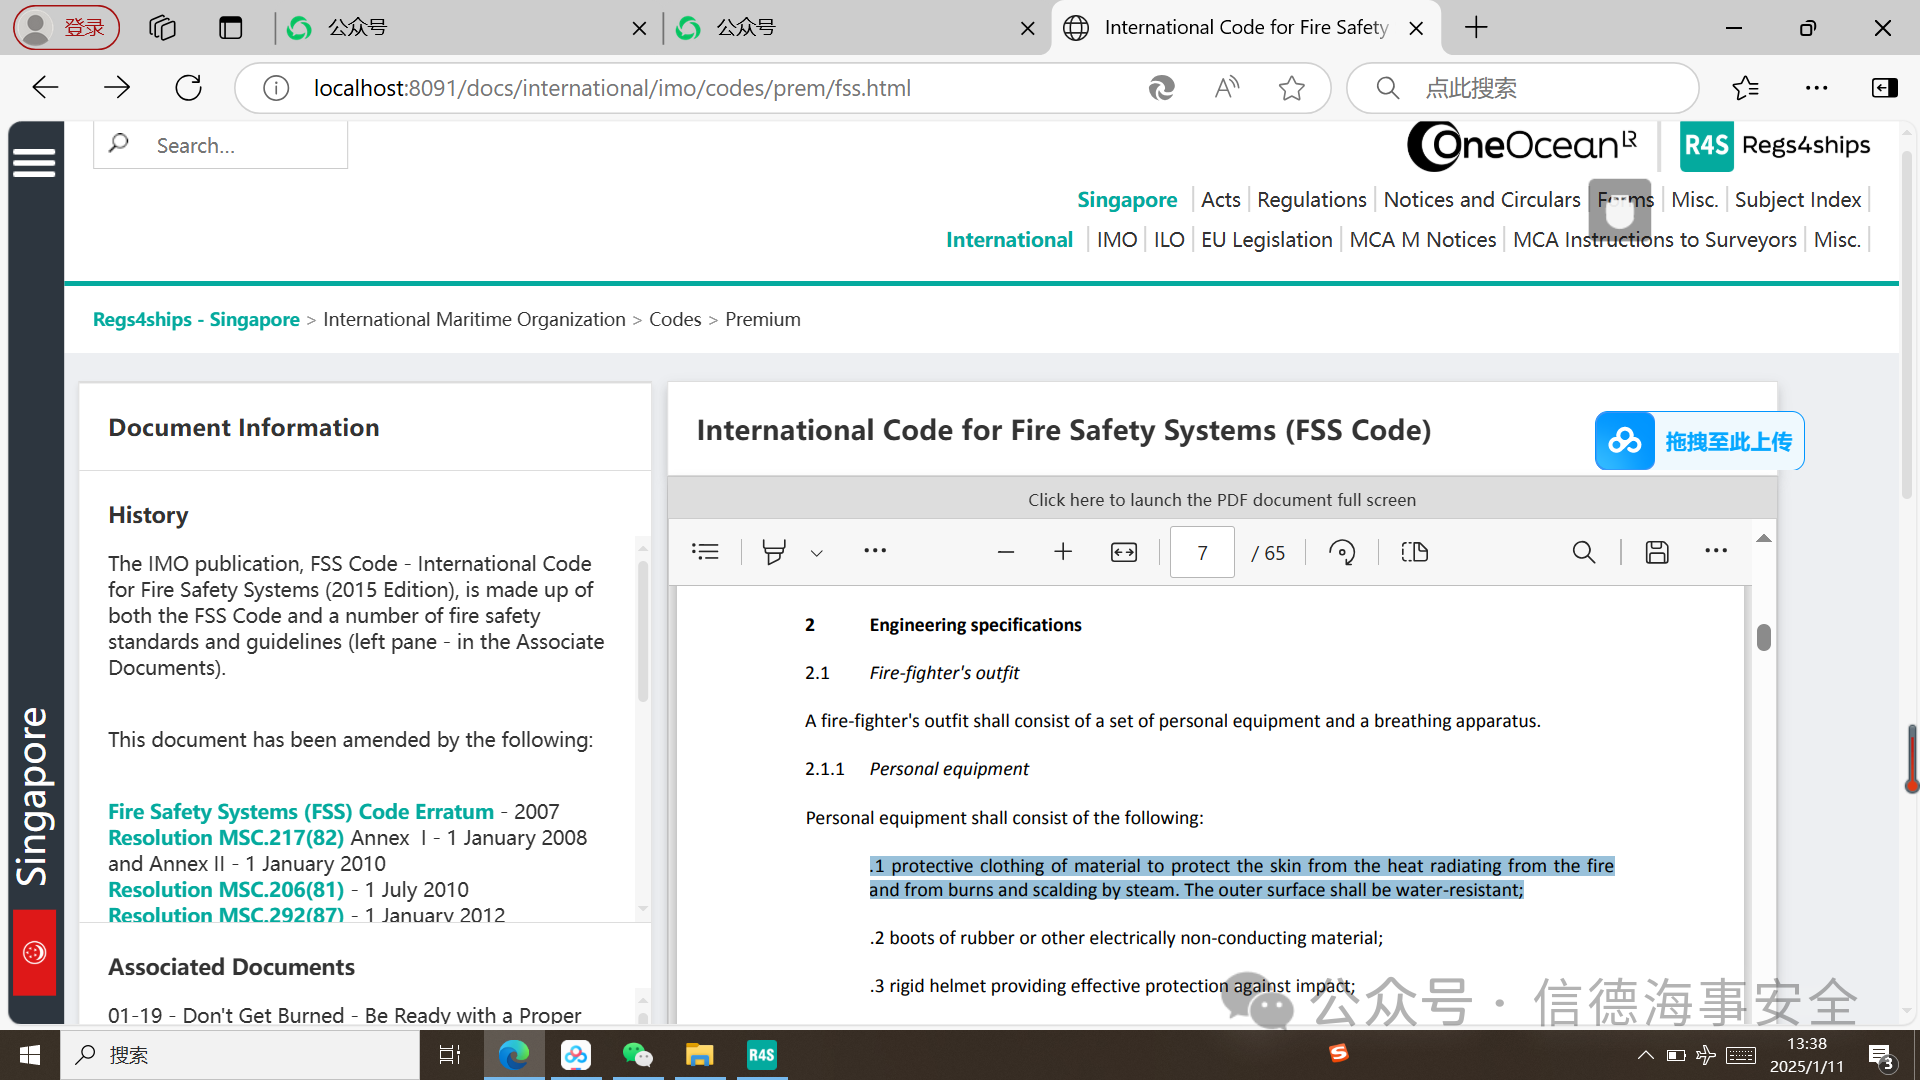1920x1080 pixels.
Task: Open the Regulations menu item
Action: (x=1311, y=199)
